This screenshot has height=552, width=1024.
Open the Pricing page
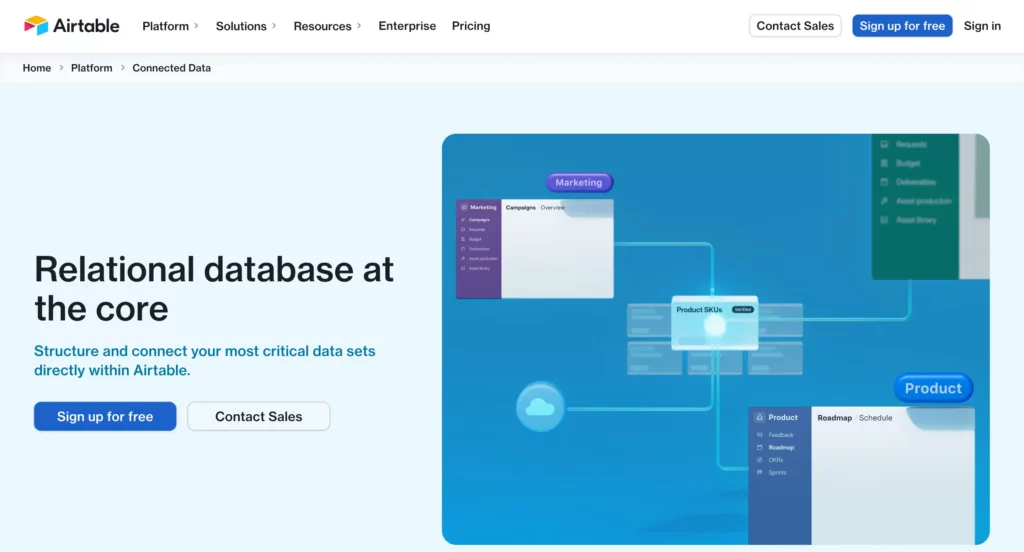(471, 26)
